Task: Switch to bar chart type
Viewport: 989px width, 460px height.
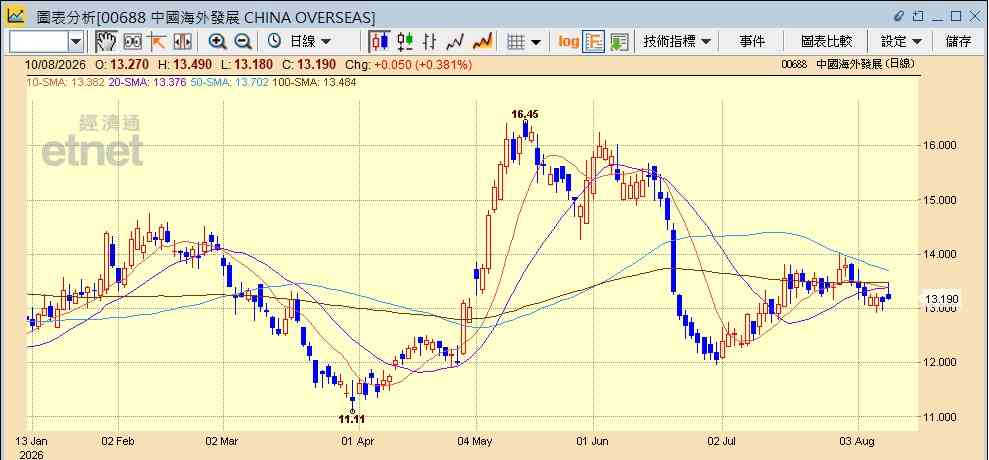Action: tap(430, 42)
